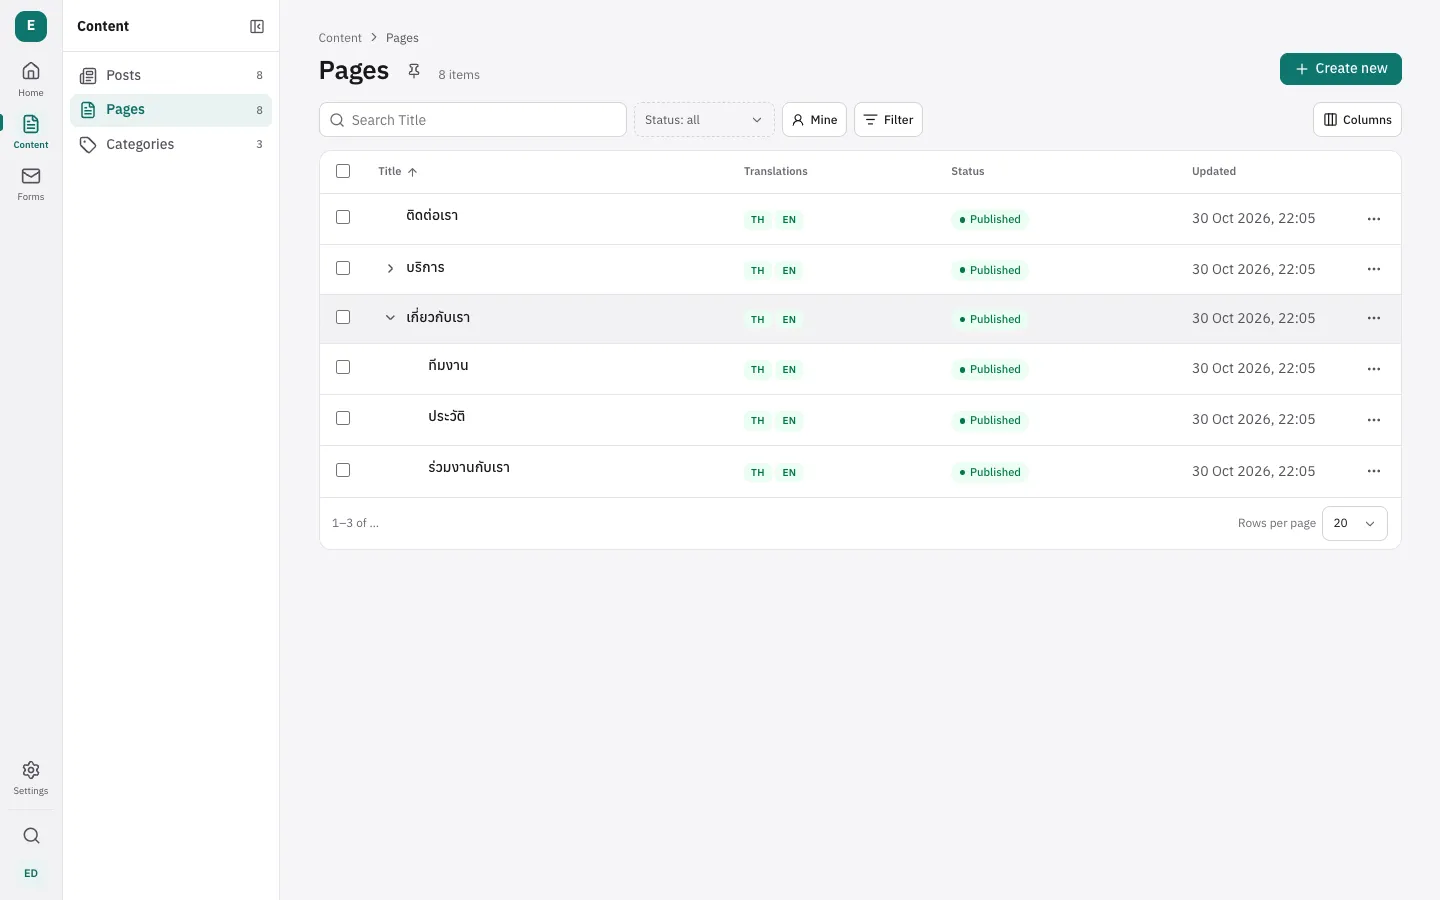The width and height of the screenshot is (1440, 900).
Task: Collapse the เกี่ยวกับเรา page row
Action: tap(390, 317)
